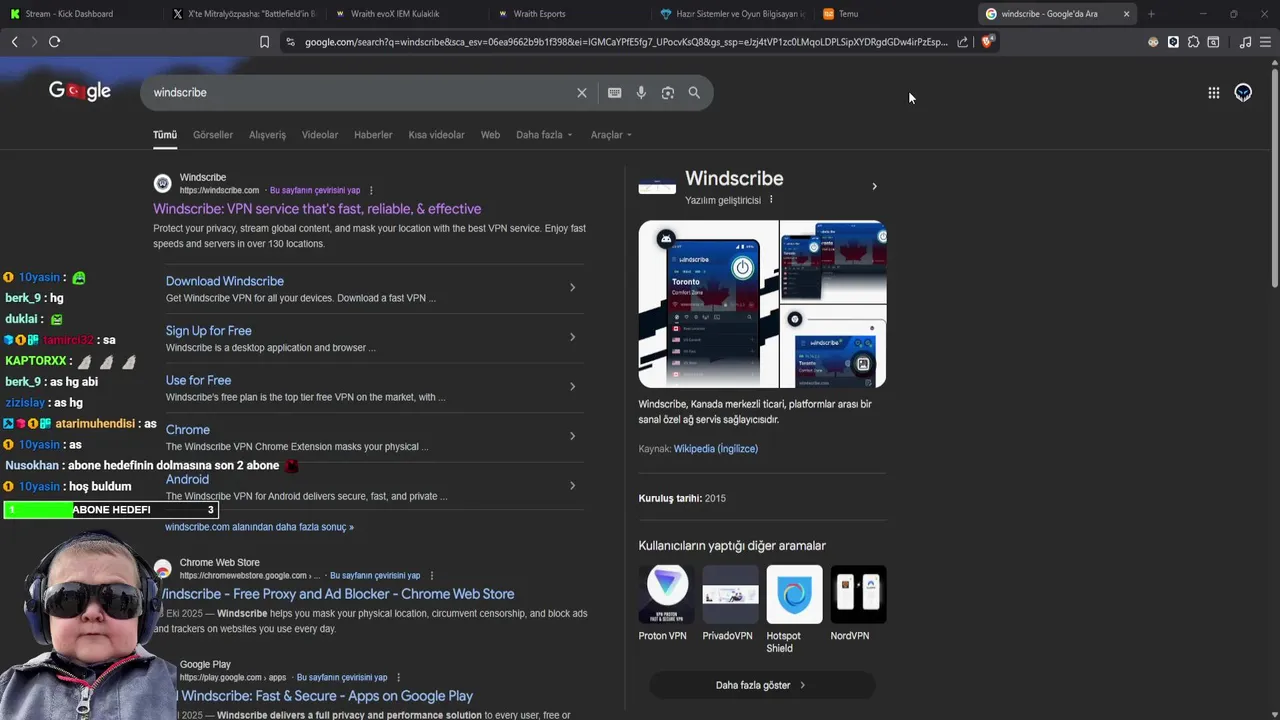Switch to Wraith evoX IEM Kulaklık tab
The width and height of the screenshot is (1280, 720).
[405, 14]
